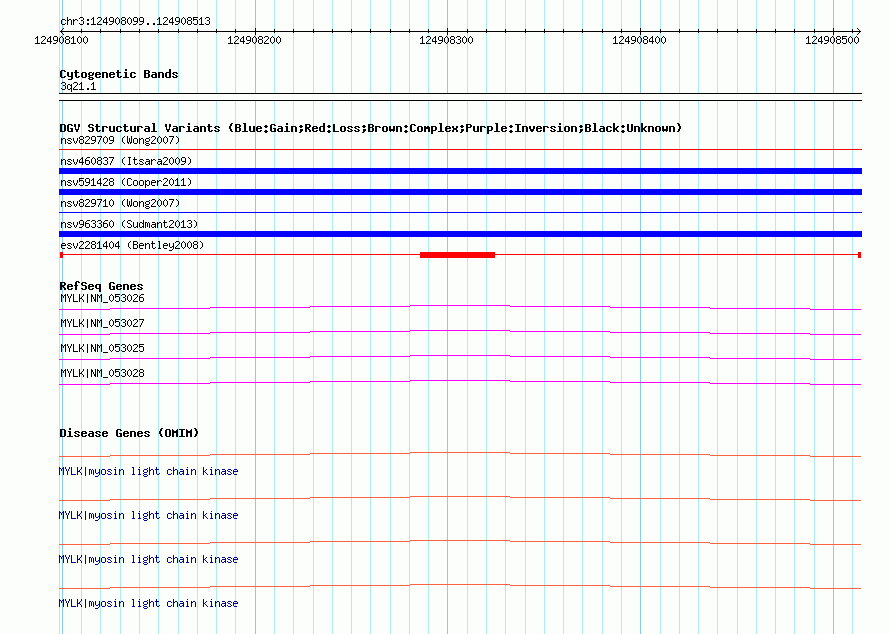This screenshot has height=634, width=890.
Task: Click the thin blue line under nsv829710
Action: pyautogui.click(x=460, y=213)
